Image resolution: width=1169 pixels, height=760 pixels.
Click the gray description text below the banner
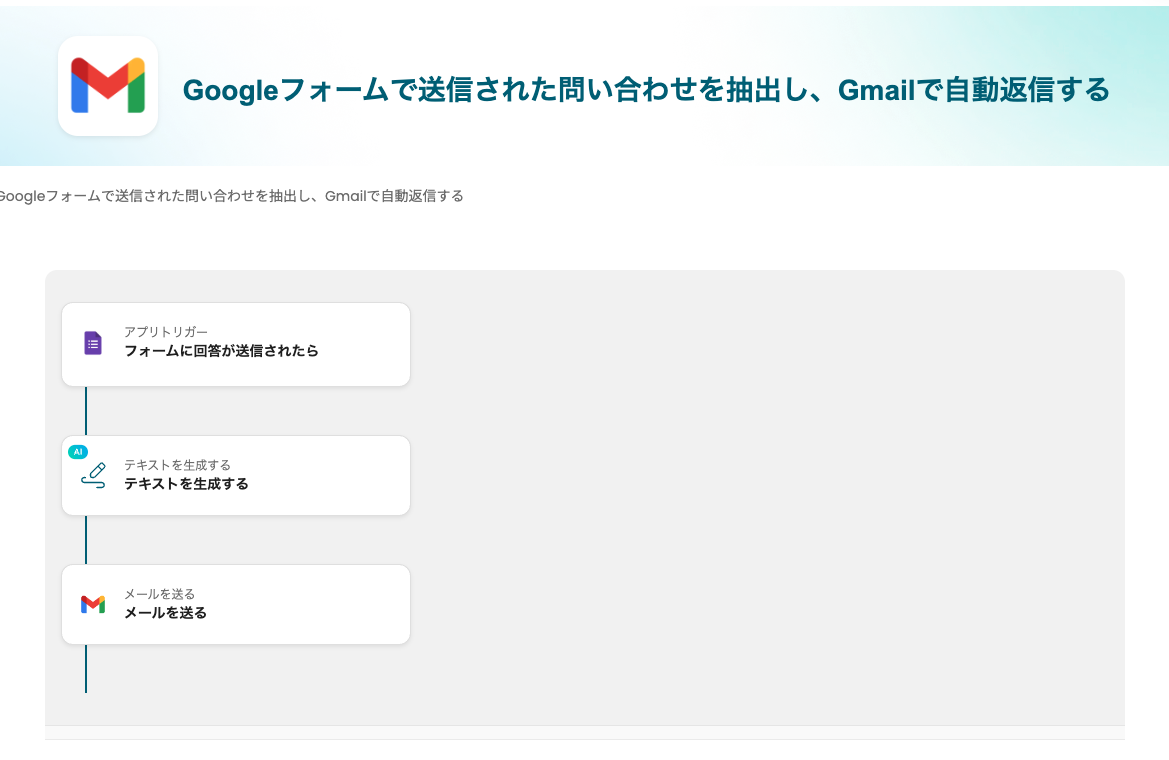pyautogui.click(x=232, y=196)
